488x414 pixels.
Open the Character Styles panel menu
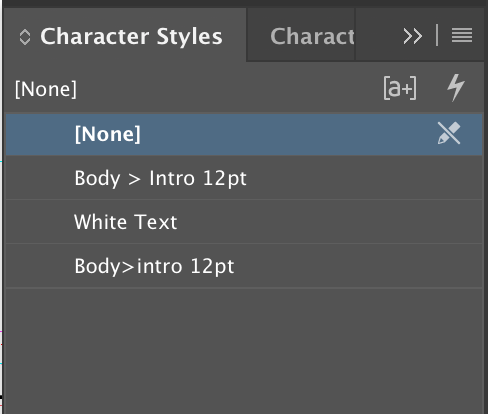click(x=462, y=35)
